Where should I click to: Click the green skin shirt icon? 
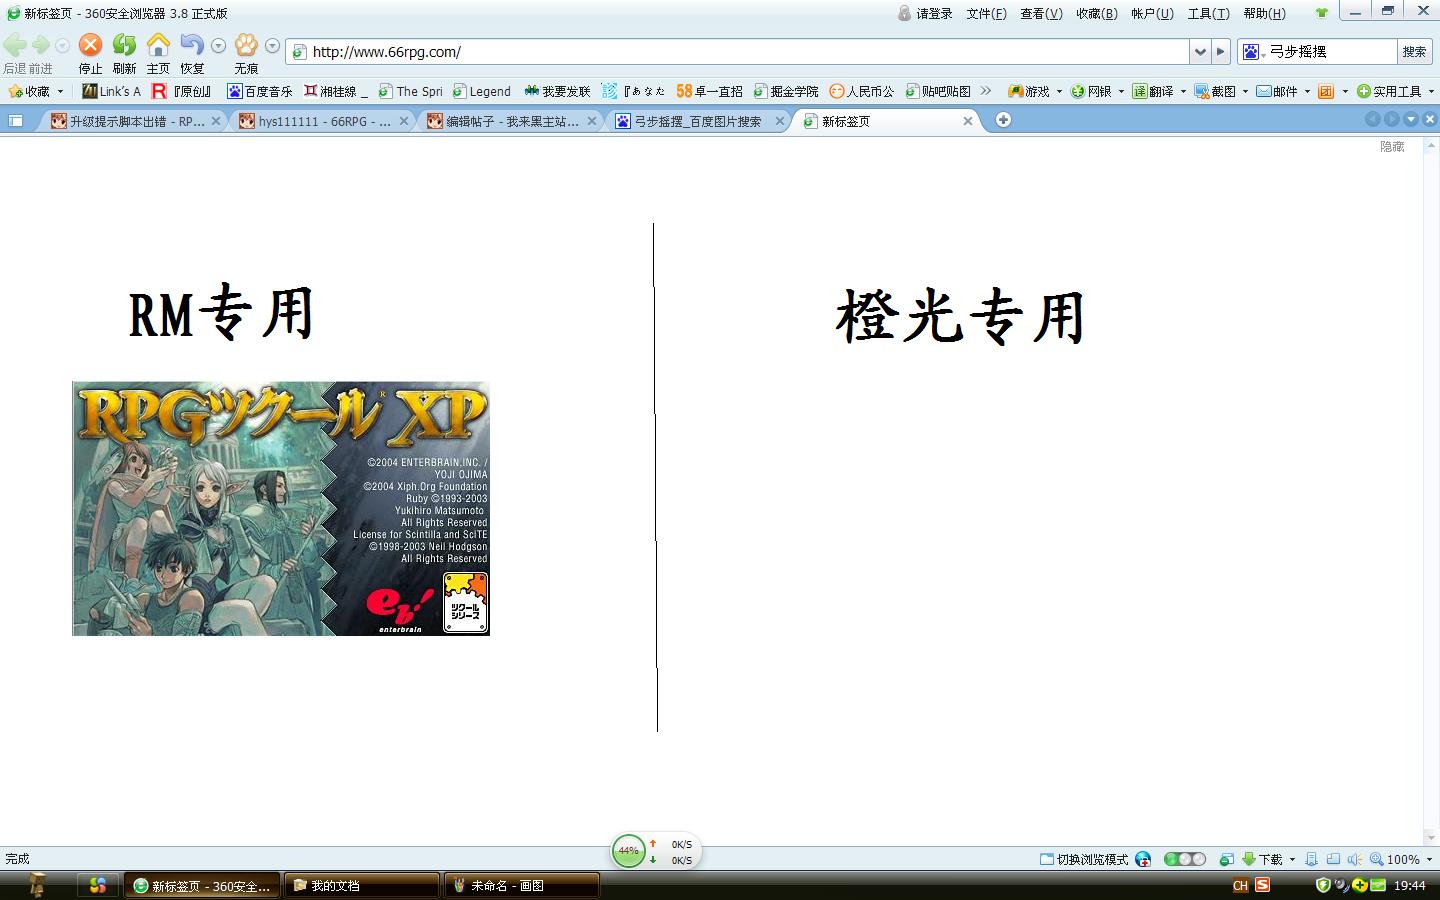click(1321, 13)
